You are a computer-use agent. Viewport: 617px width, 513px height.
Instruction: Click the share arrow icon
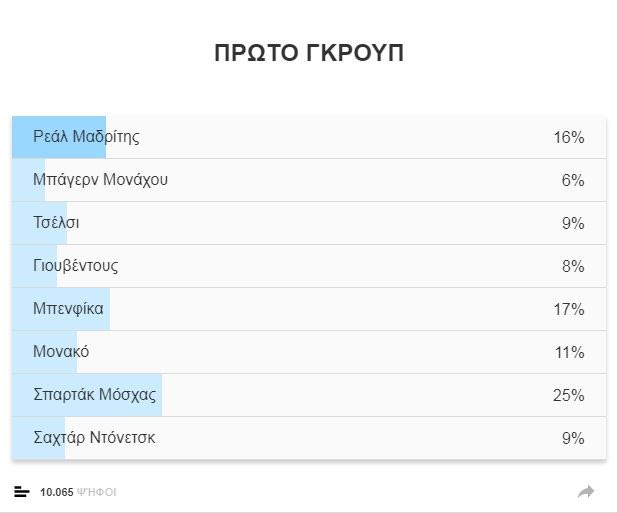(x=586, y=491)
